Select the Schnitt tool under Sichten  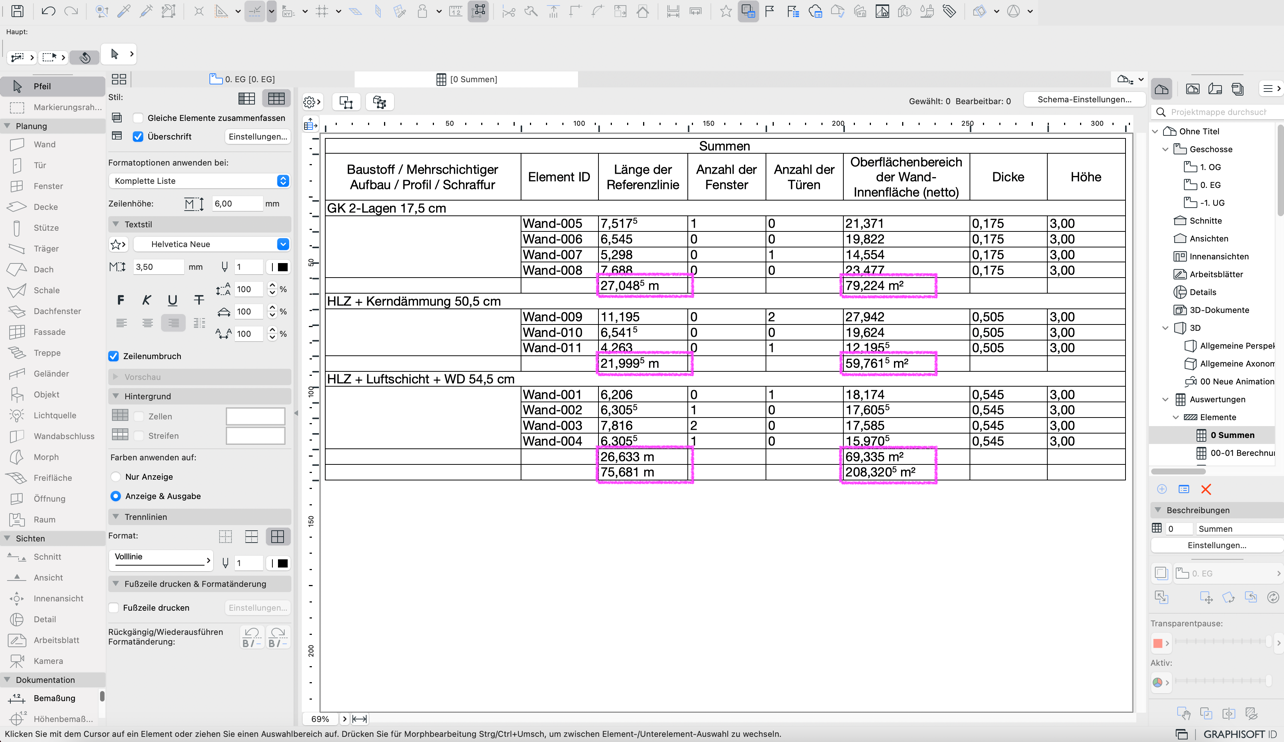(x=52, y=557)
